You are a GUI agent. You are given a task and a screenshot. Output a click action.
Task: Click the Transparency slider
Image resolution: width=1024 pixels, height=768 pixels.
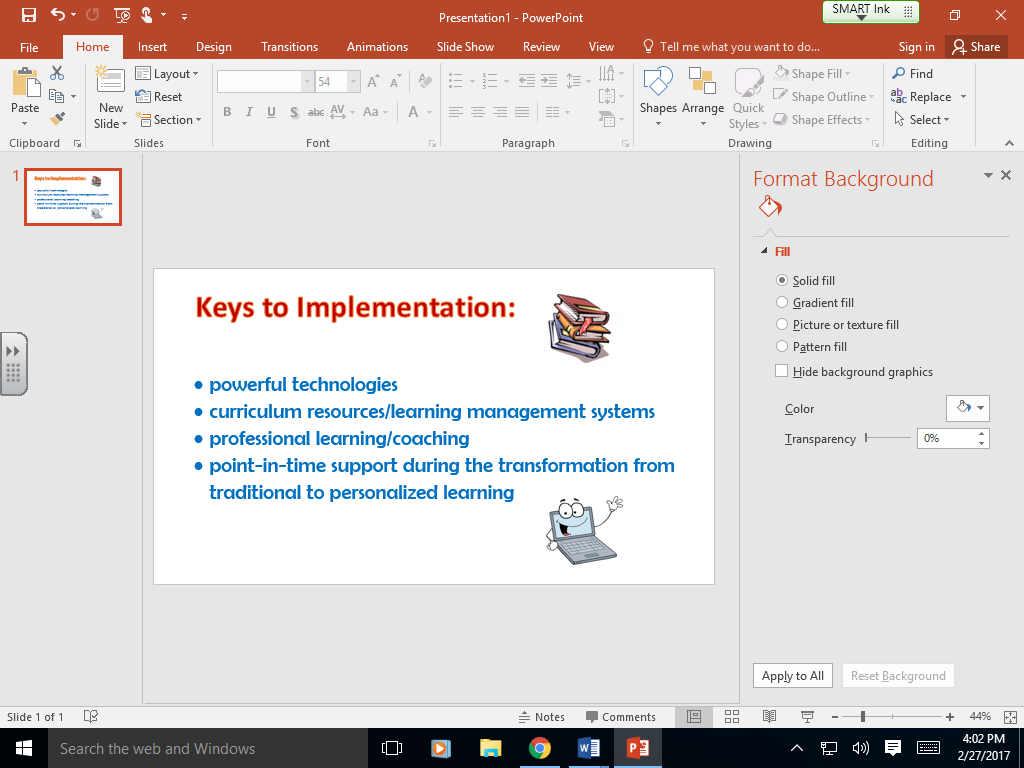(x=888, y=438)
